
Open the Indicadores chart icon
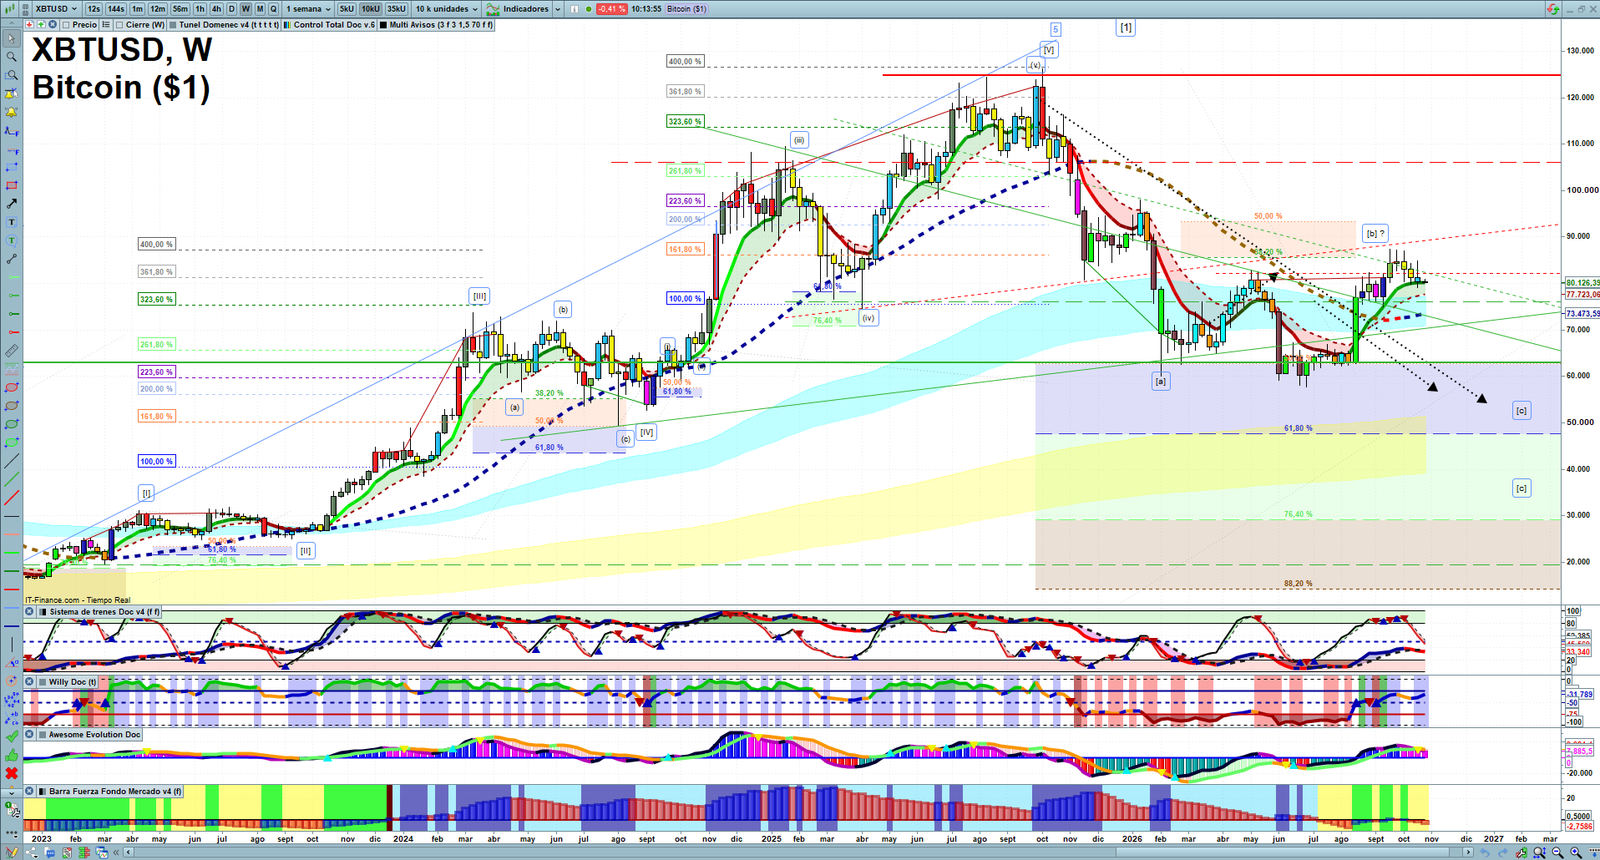click(x=492, y=9)
